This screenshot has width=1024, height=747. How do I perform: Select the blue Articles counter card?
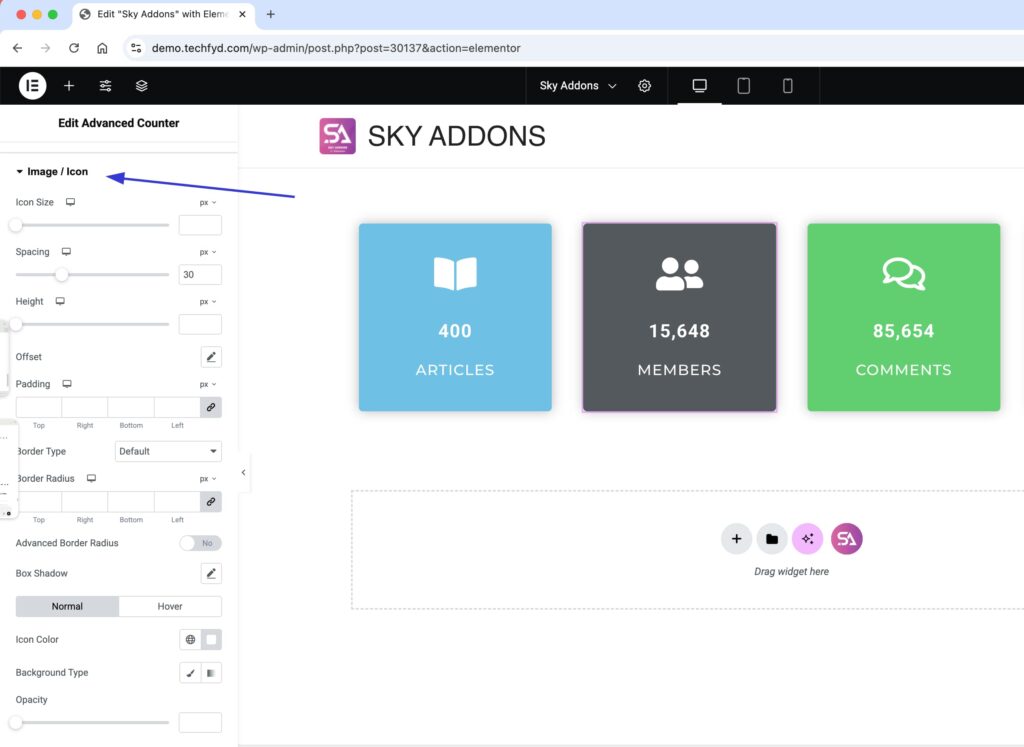[x=455, y=317]
